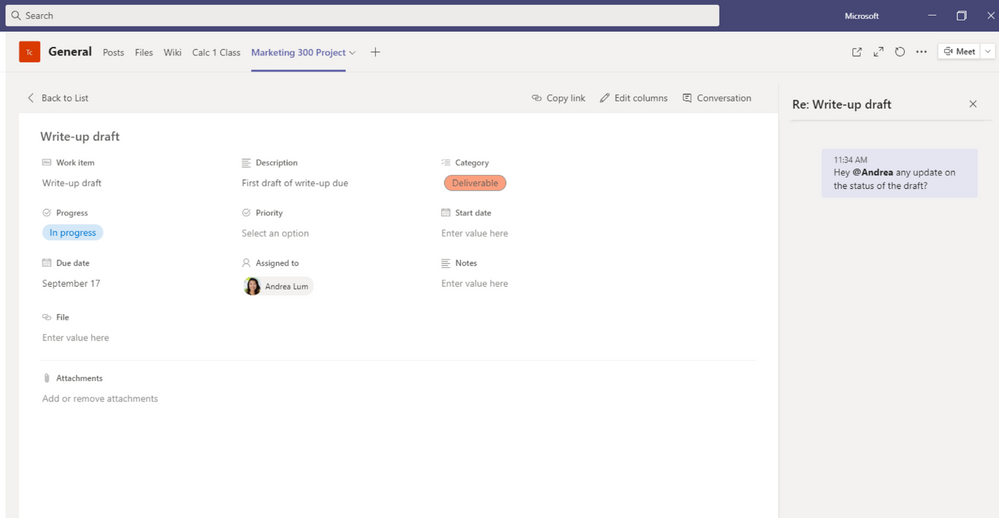Start a meeting with Meet button
Viewport: 999px width, 518px height.
tap(958, 52)
